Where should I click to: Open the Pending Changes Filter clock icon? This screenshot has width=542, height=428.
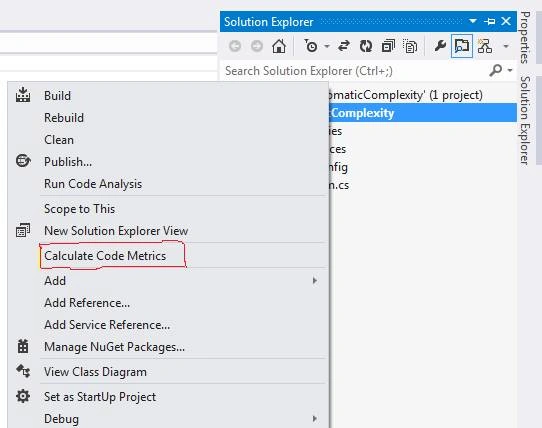311,46
